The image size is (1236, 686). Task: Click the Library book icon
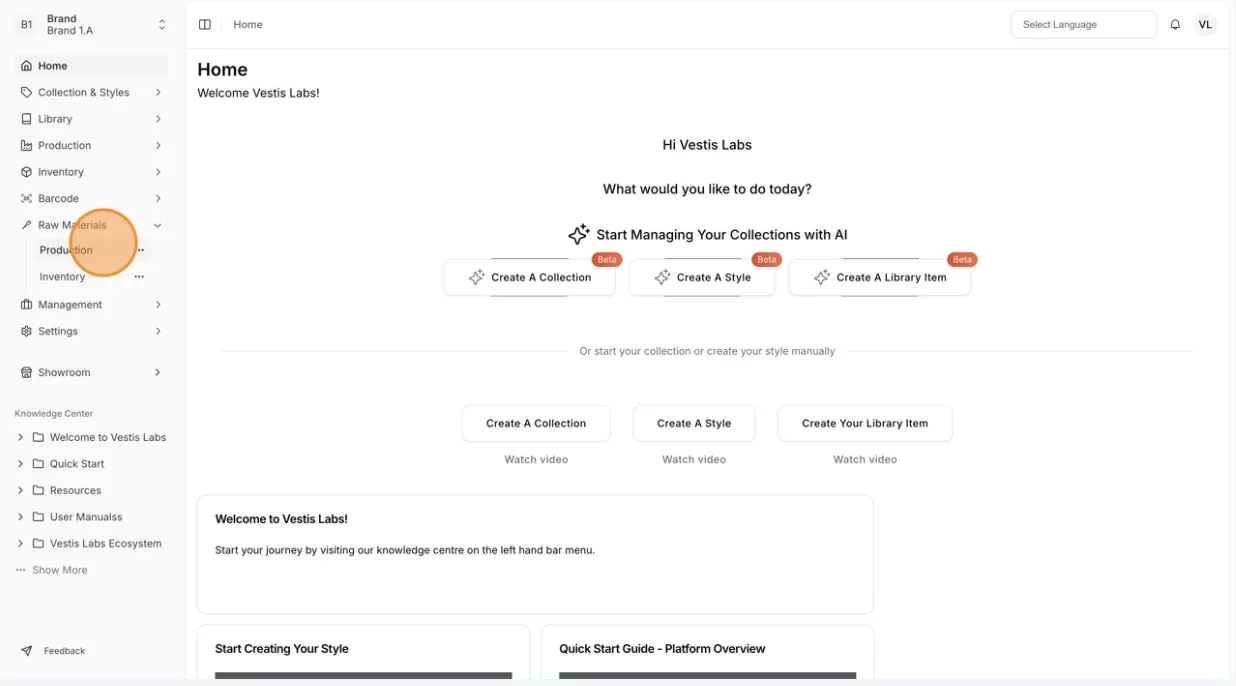point(27,119)
